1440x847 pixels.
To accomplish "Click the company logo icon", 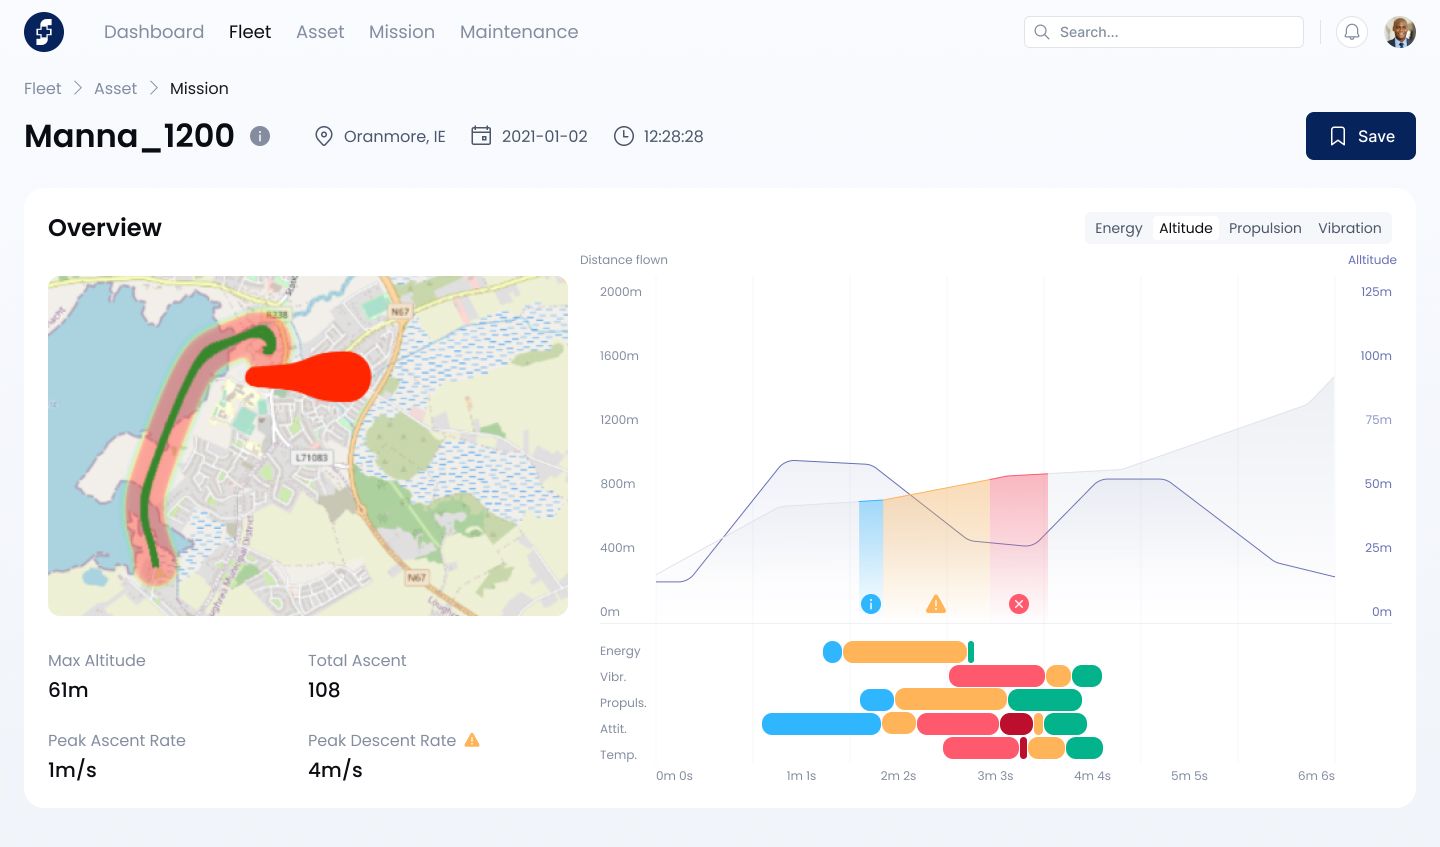I will (43, 31).
